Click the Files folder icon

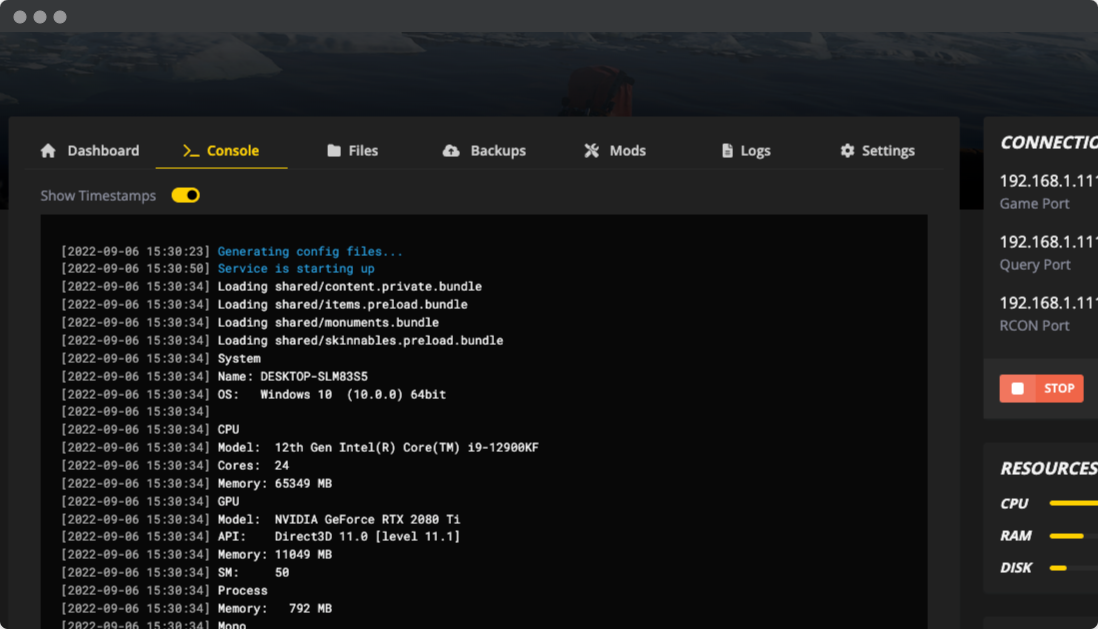334,151
